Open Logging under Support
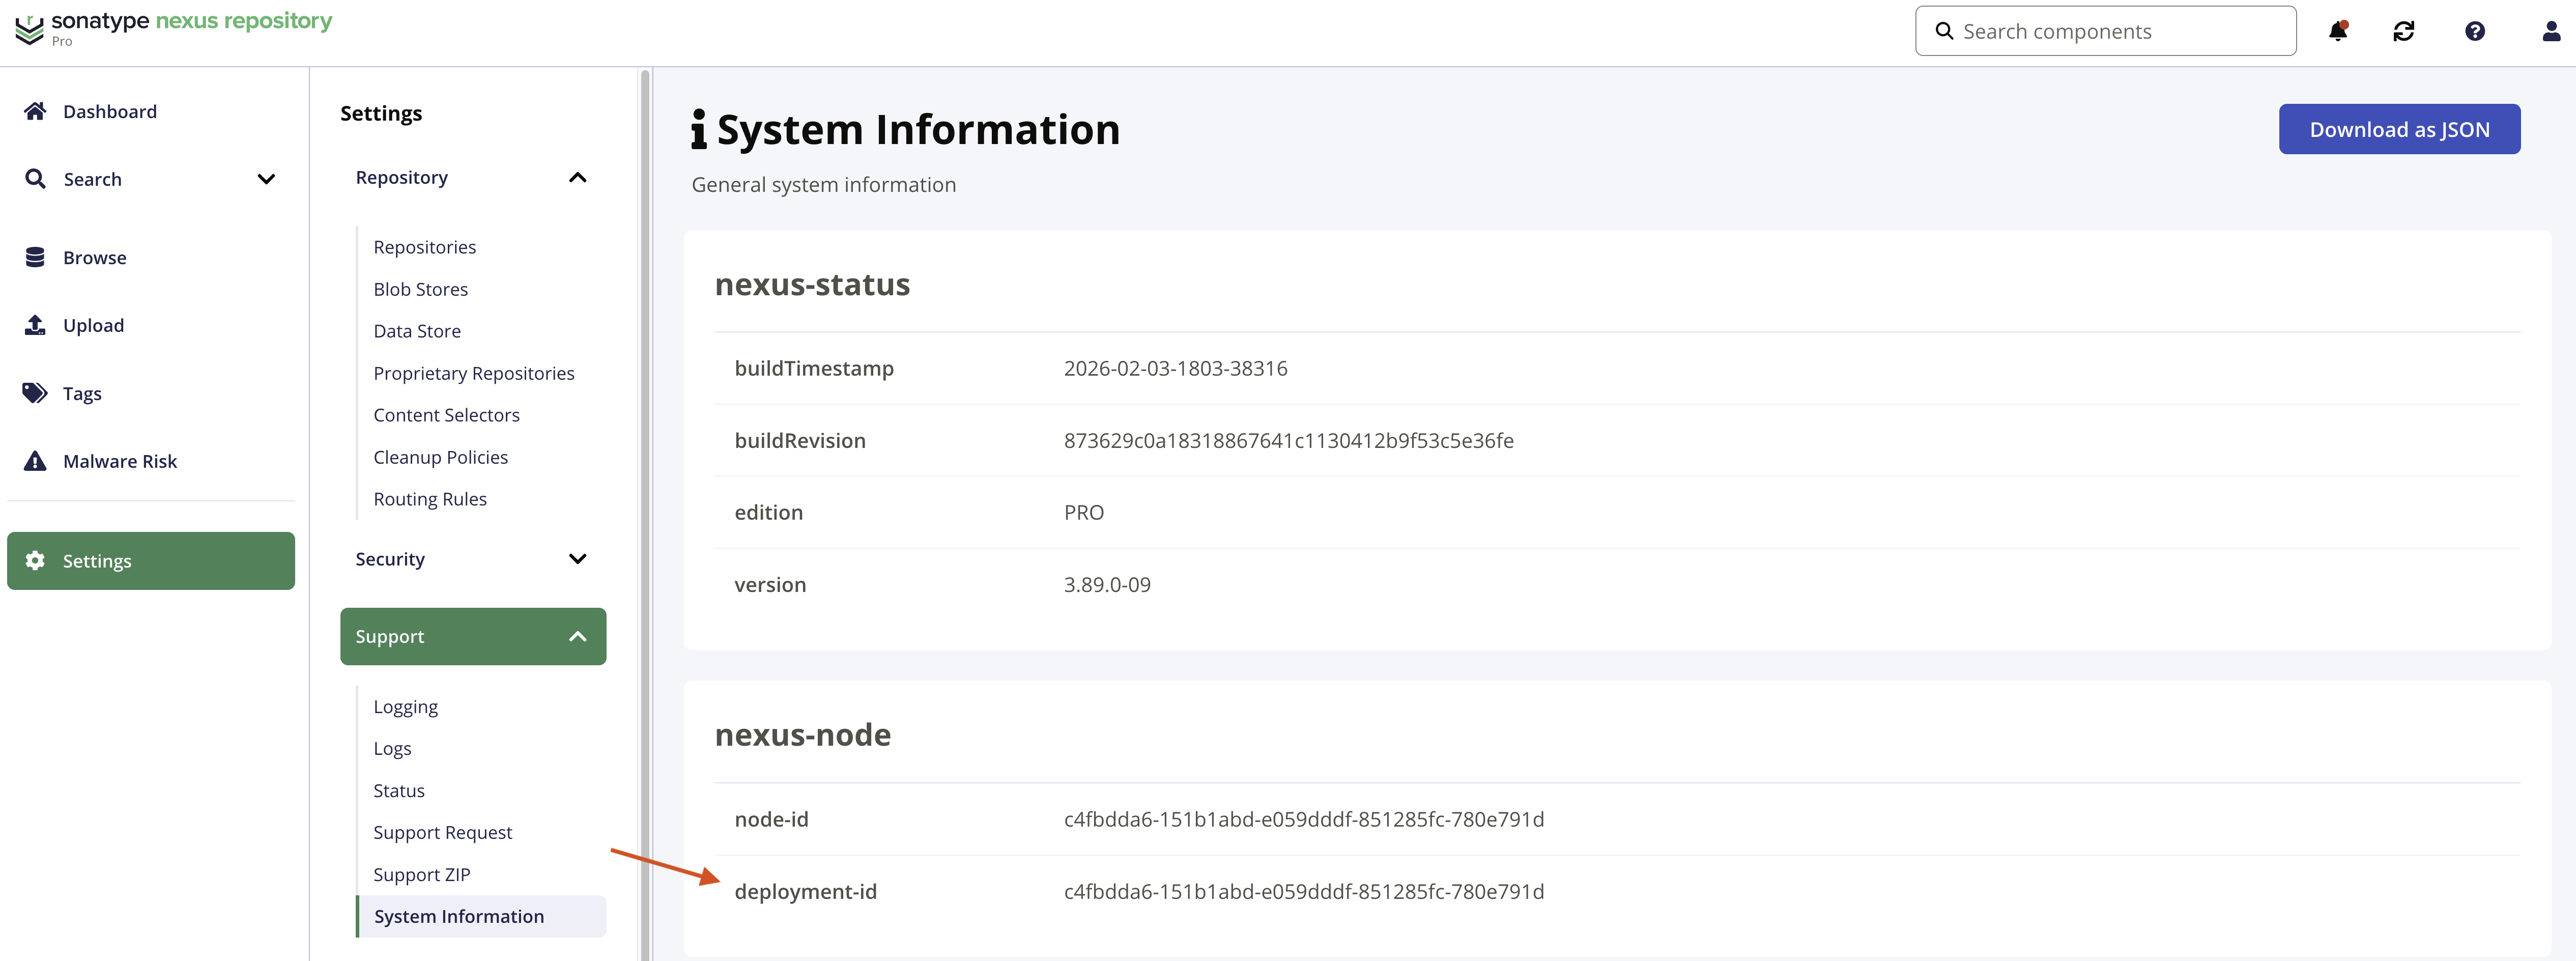The image size is (2576, 961). point(406,707)
